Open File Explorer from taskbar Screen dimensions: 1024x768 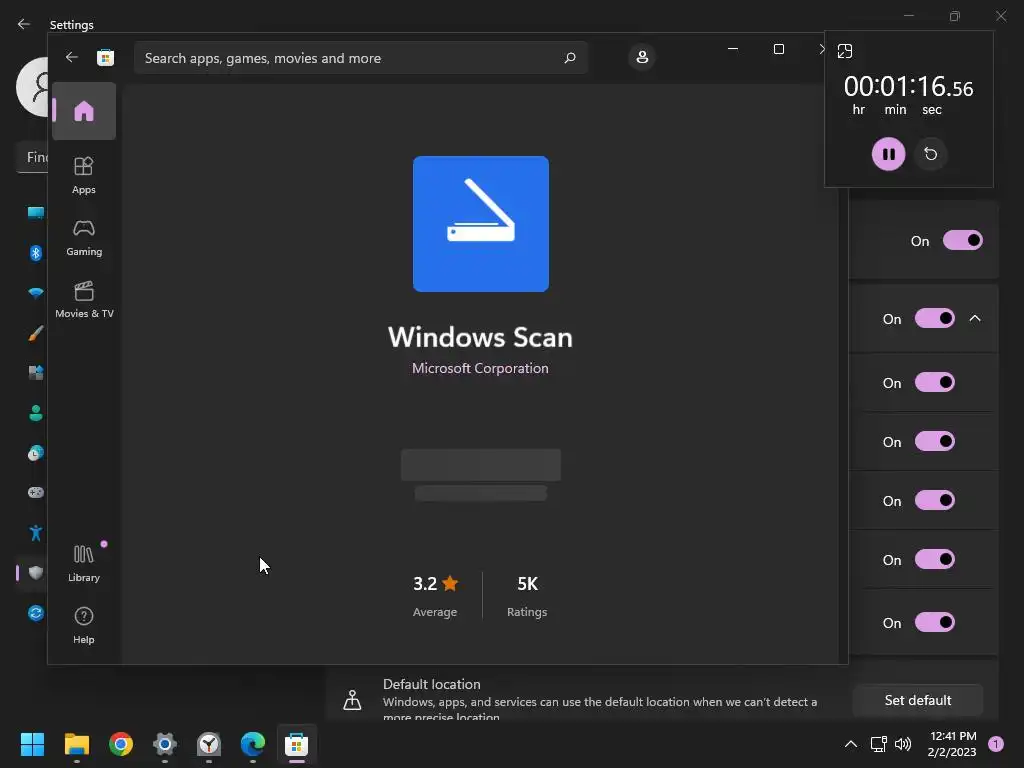76,744
